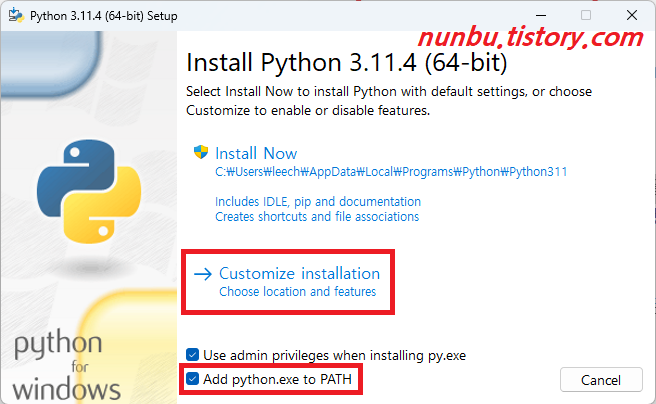The image size is (656, 404).
Task: Click the 'Install Python 3.11.4 (64-bit)' heading
Action: pos(347,63)
